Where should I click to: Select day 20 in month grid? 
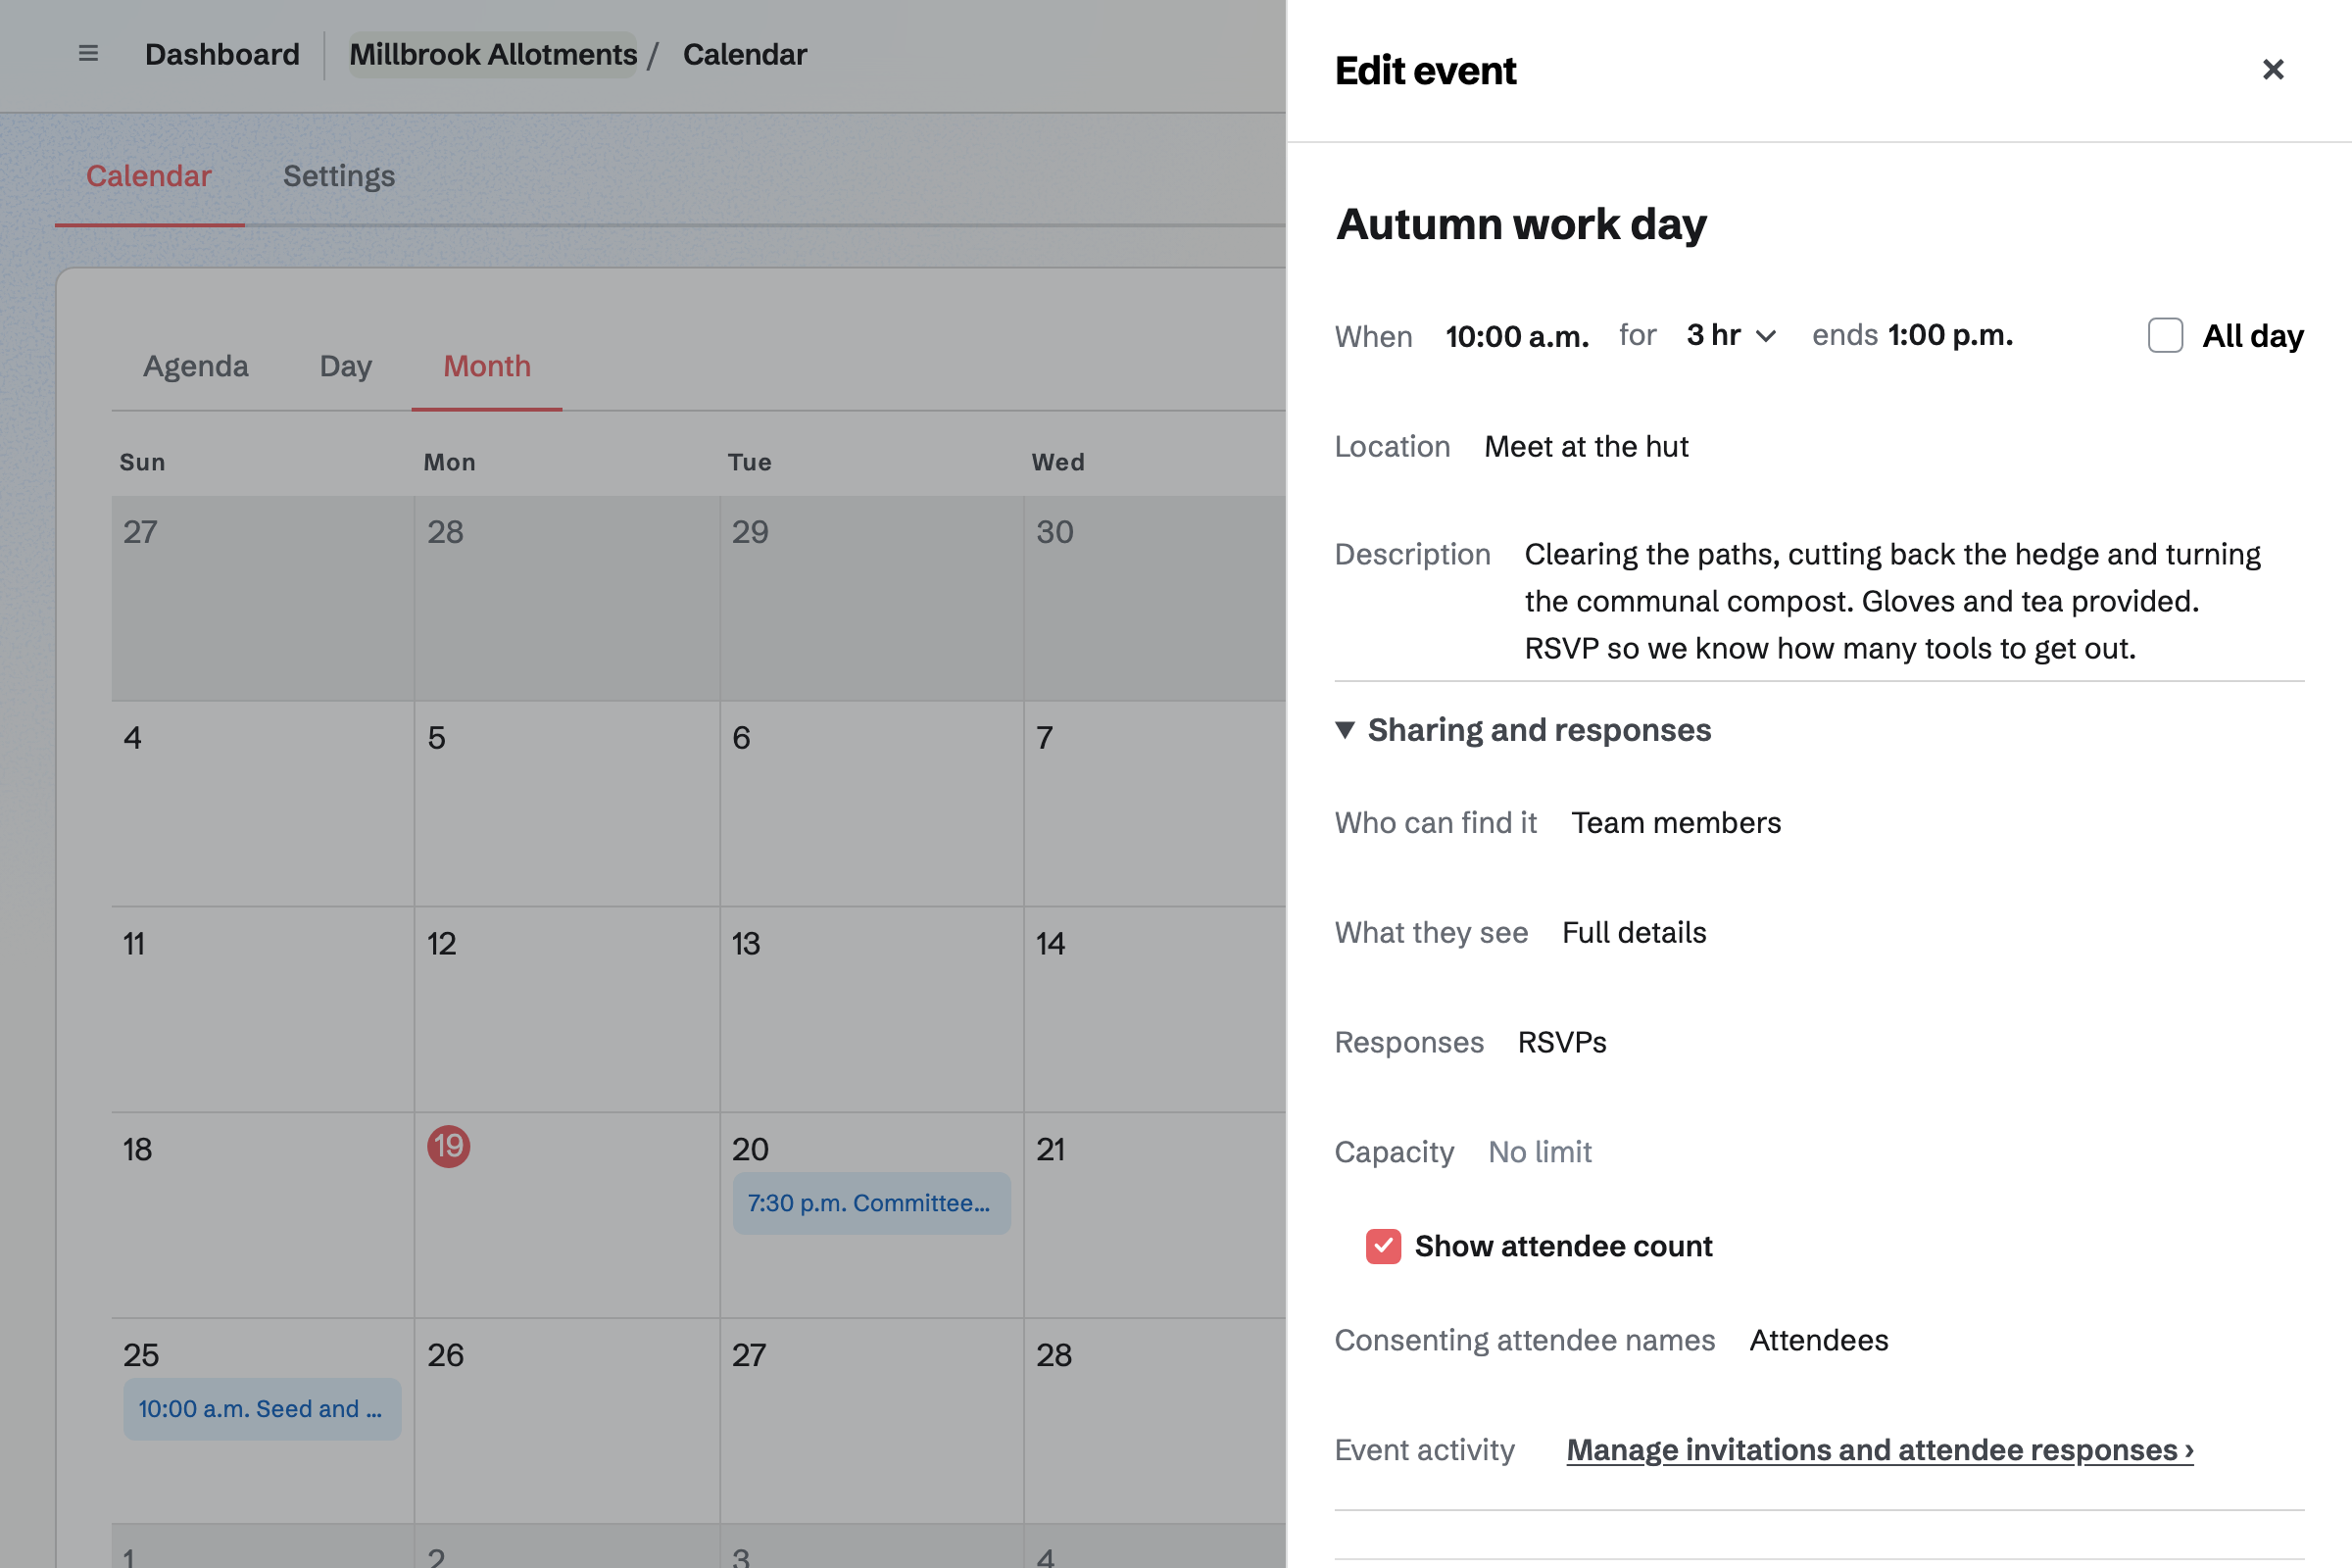coord(750,1149)
